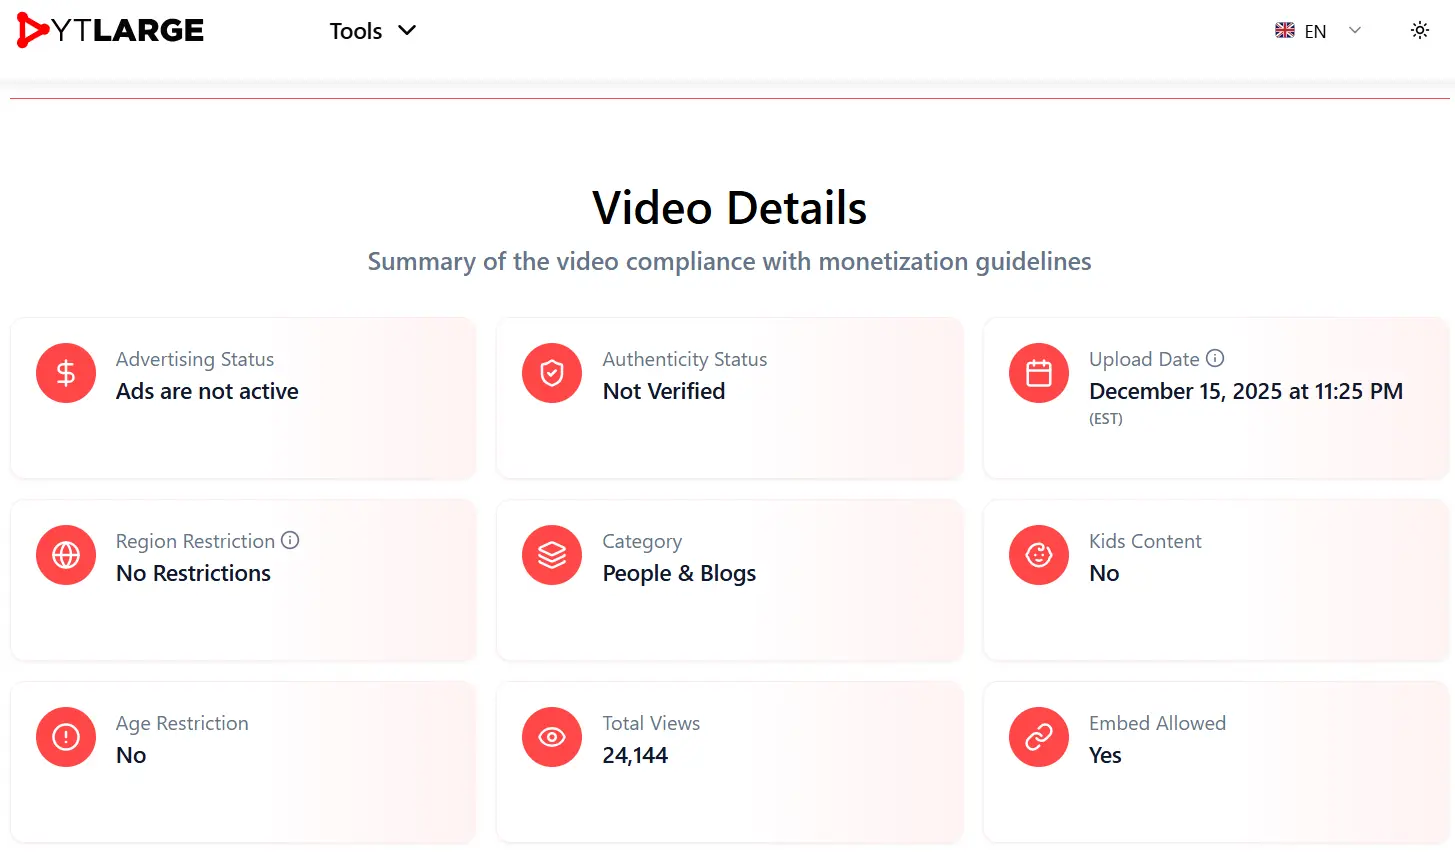Click the Region Restriction info icon
Screen dimensions: 1455x862
click(290, 540)
